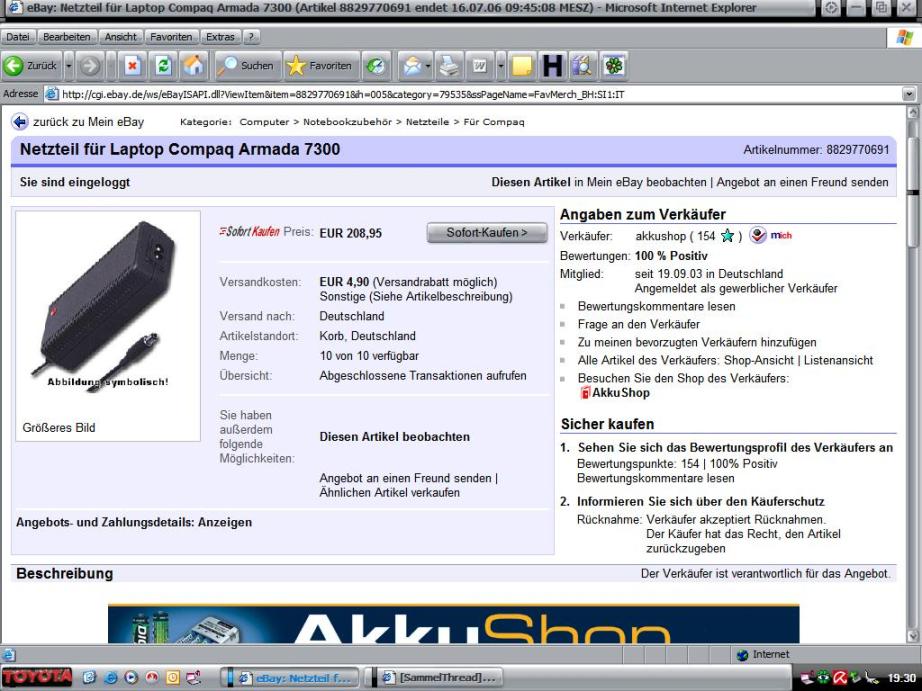The image size is (922, 691).
Task: Open the Ansicht menu
Action: click(x=121, y=36)
